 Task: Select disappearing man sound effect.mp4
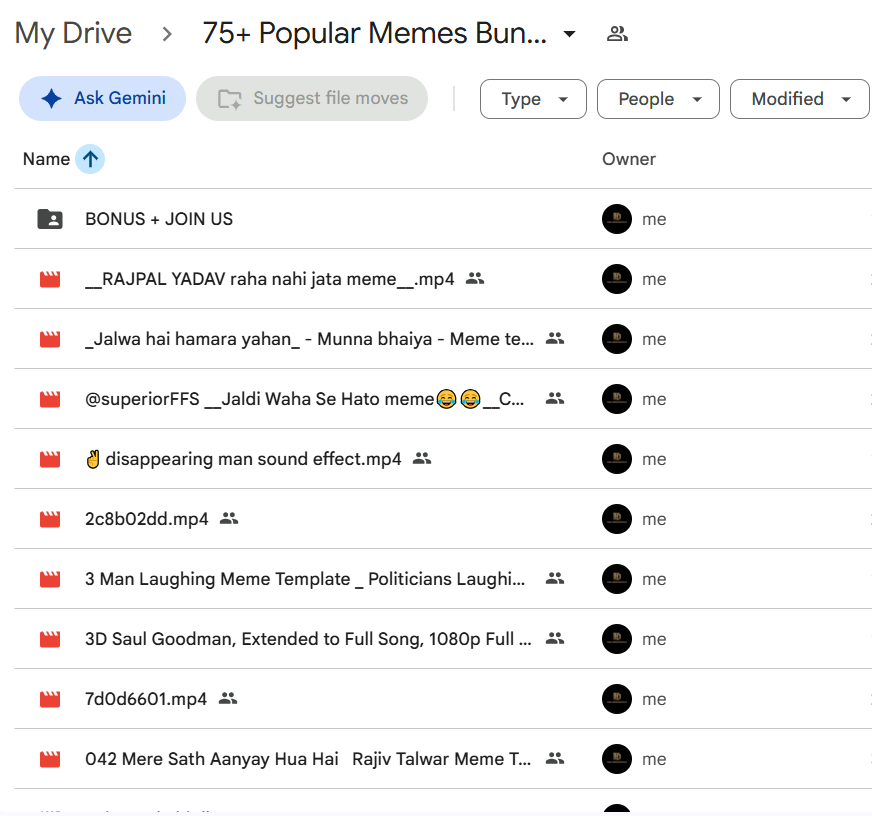(243, 459)
